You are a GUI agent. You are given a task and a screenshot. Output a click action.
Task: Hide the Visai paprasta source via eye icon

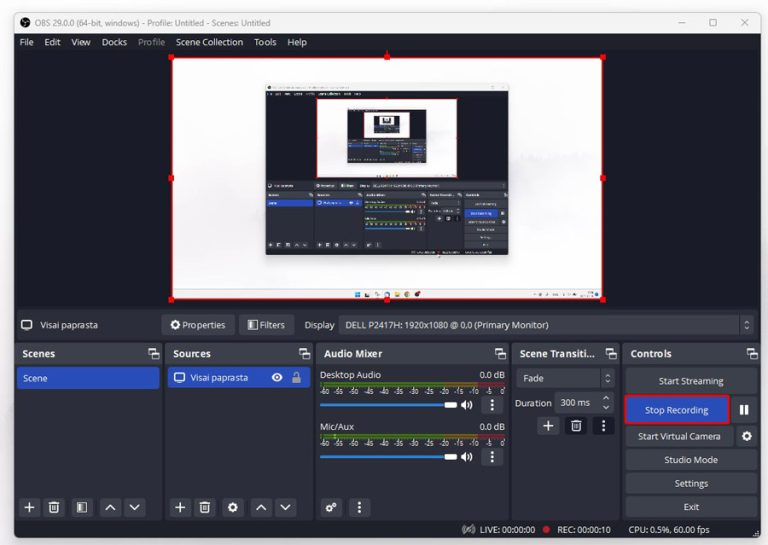[x=277, y=378]
